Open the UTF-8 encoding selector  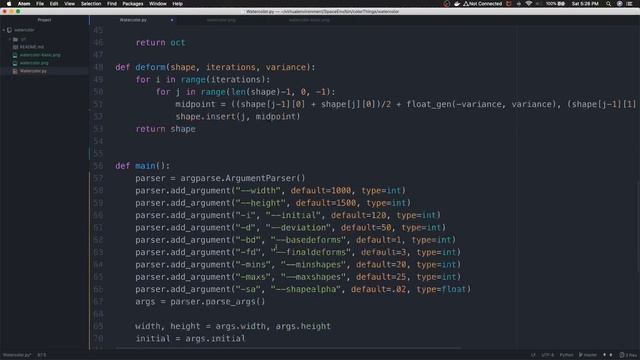[x=547, y=355]
